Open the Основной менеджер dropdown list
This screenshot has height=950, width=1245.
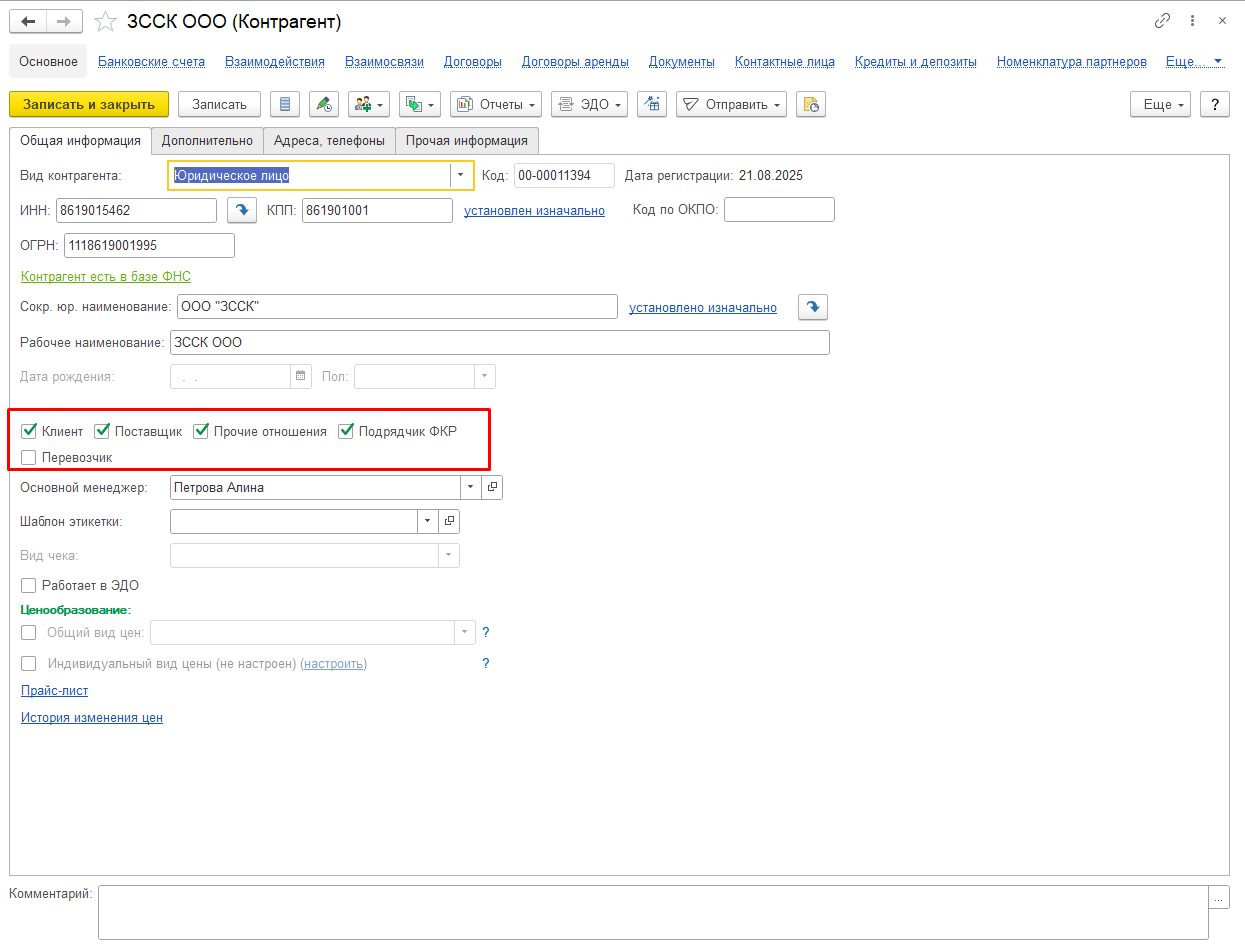(x=471, y=488)
